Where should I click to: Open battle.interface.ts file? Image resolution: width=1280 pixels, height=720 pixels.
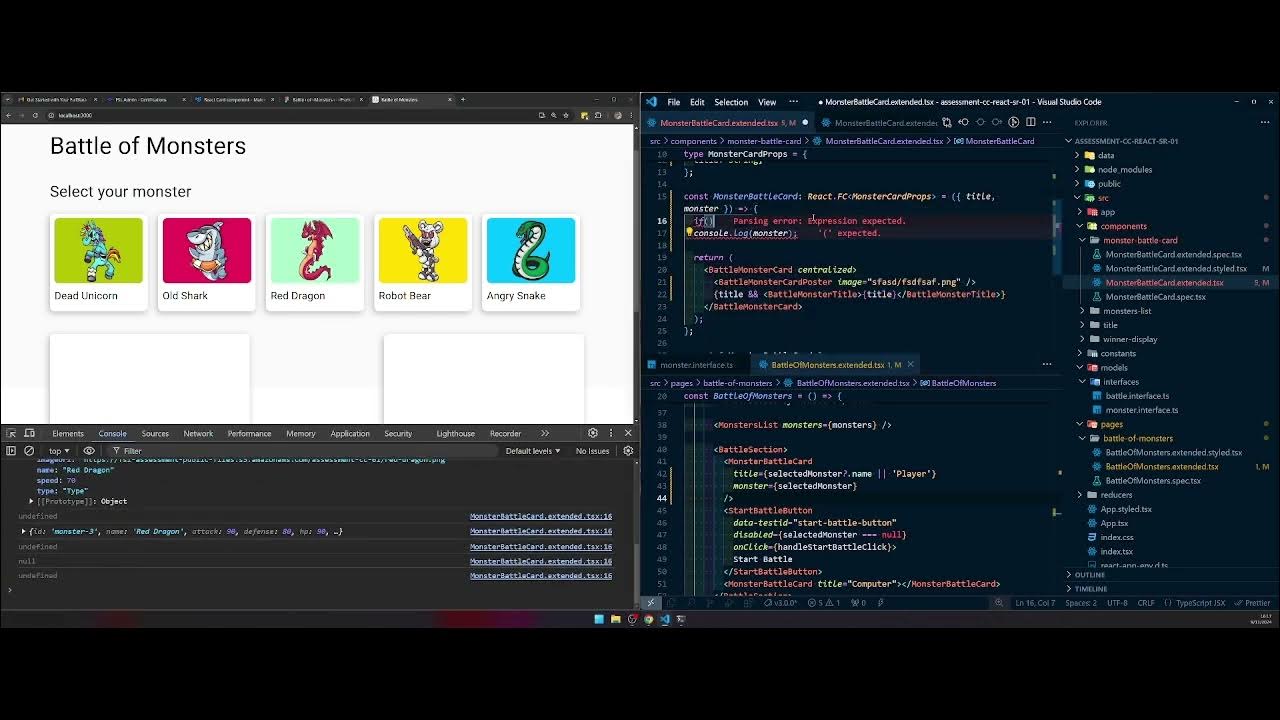[1137, 395]
